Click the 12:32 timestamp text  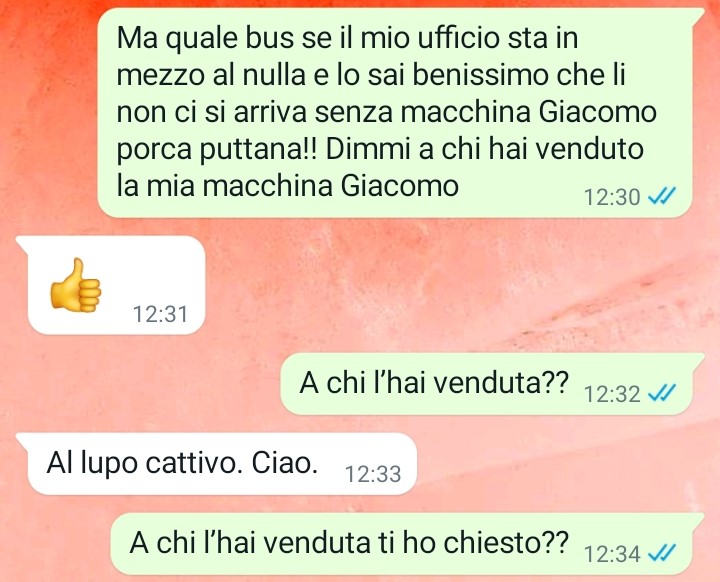[612, 394]
